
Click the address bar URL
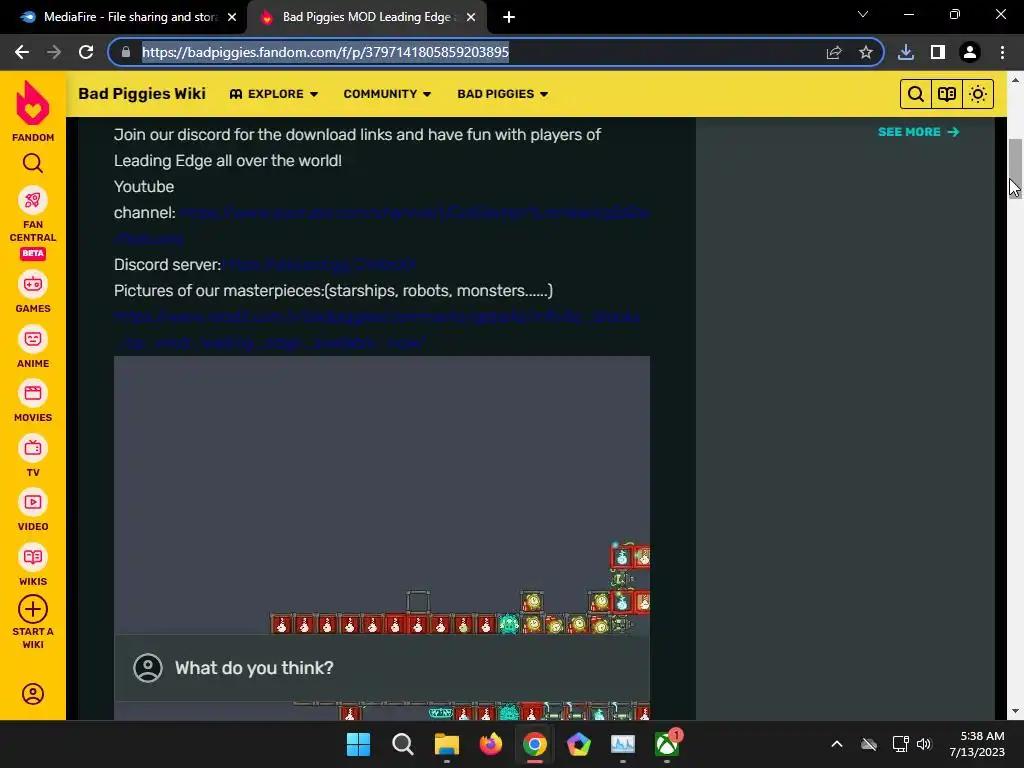(325, 52)
